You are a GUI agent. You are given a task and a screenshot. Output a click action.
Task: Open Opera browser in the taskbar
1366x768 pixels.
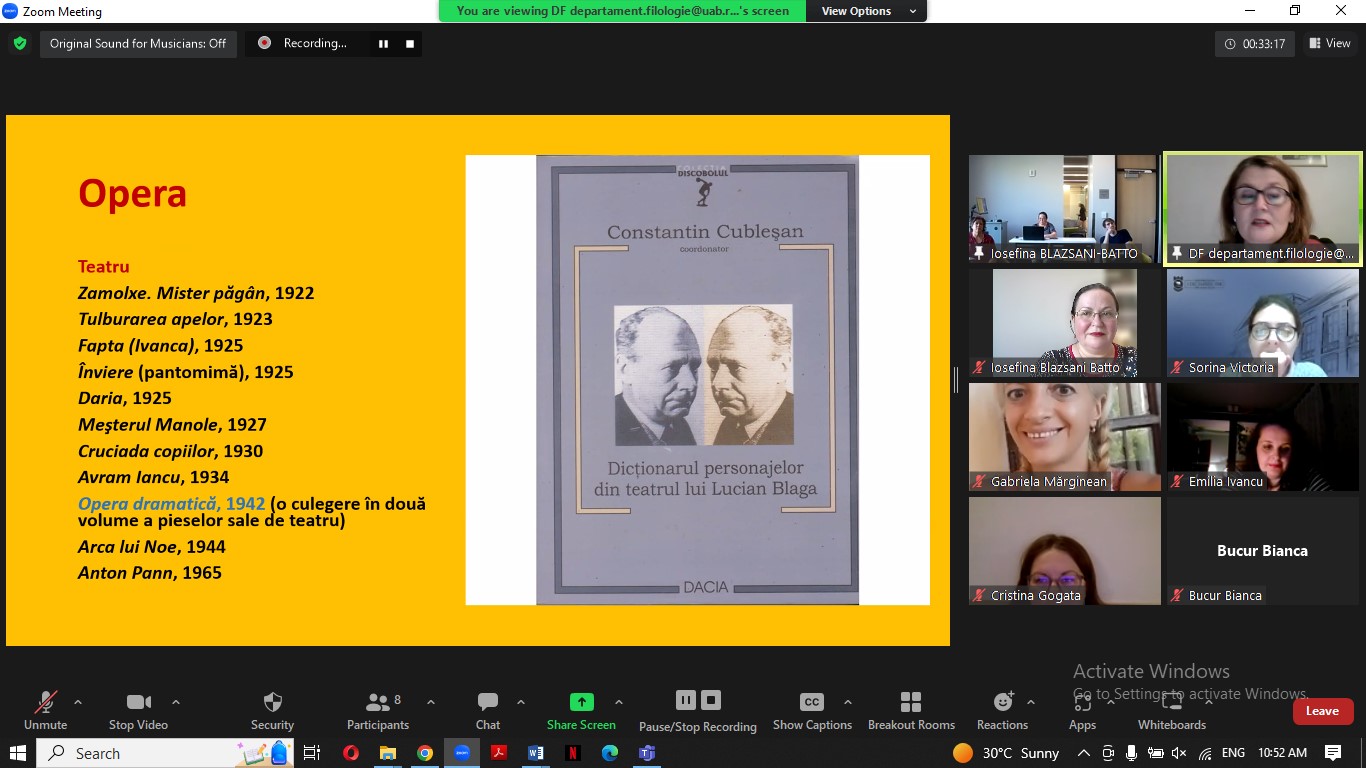coord(350,753)
